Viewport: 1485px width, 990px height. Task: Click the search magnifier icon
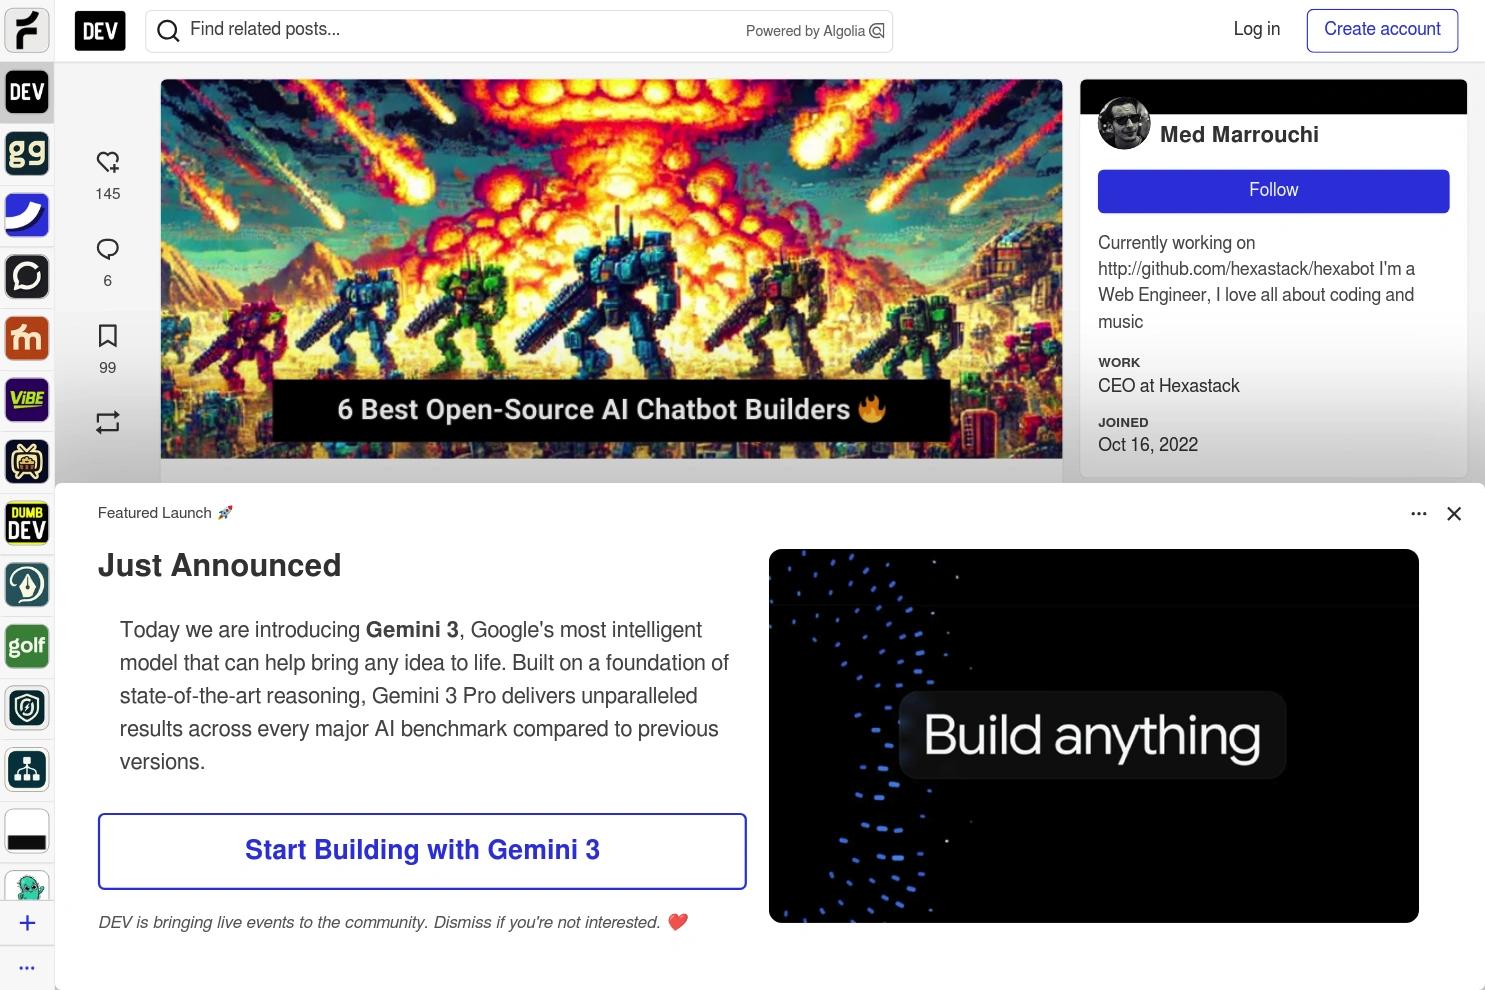pos(167,30)
